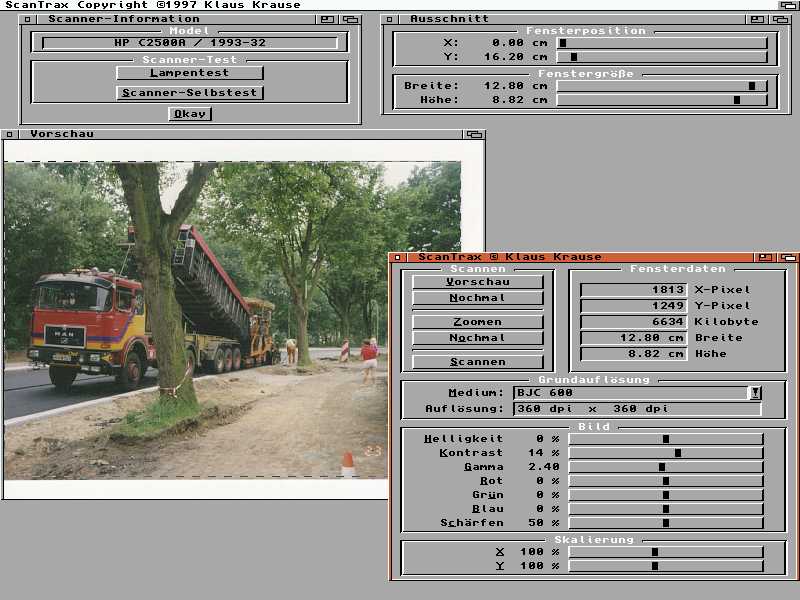Click the Rot slider
This screenshot has width=800, height=600.
[x=666, y=481]
